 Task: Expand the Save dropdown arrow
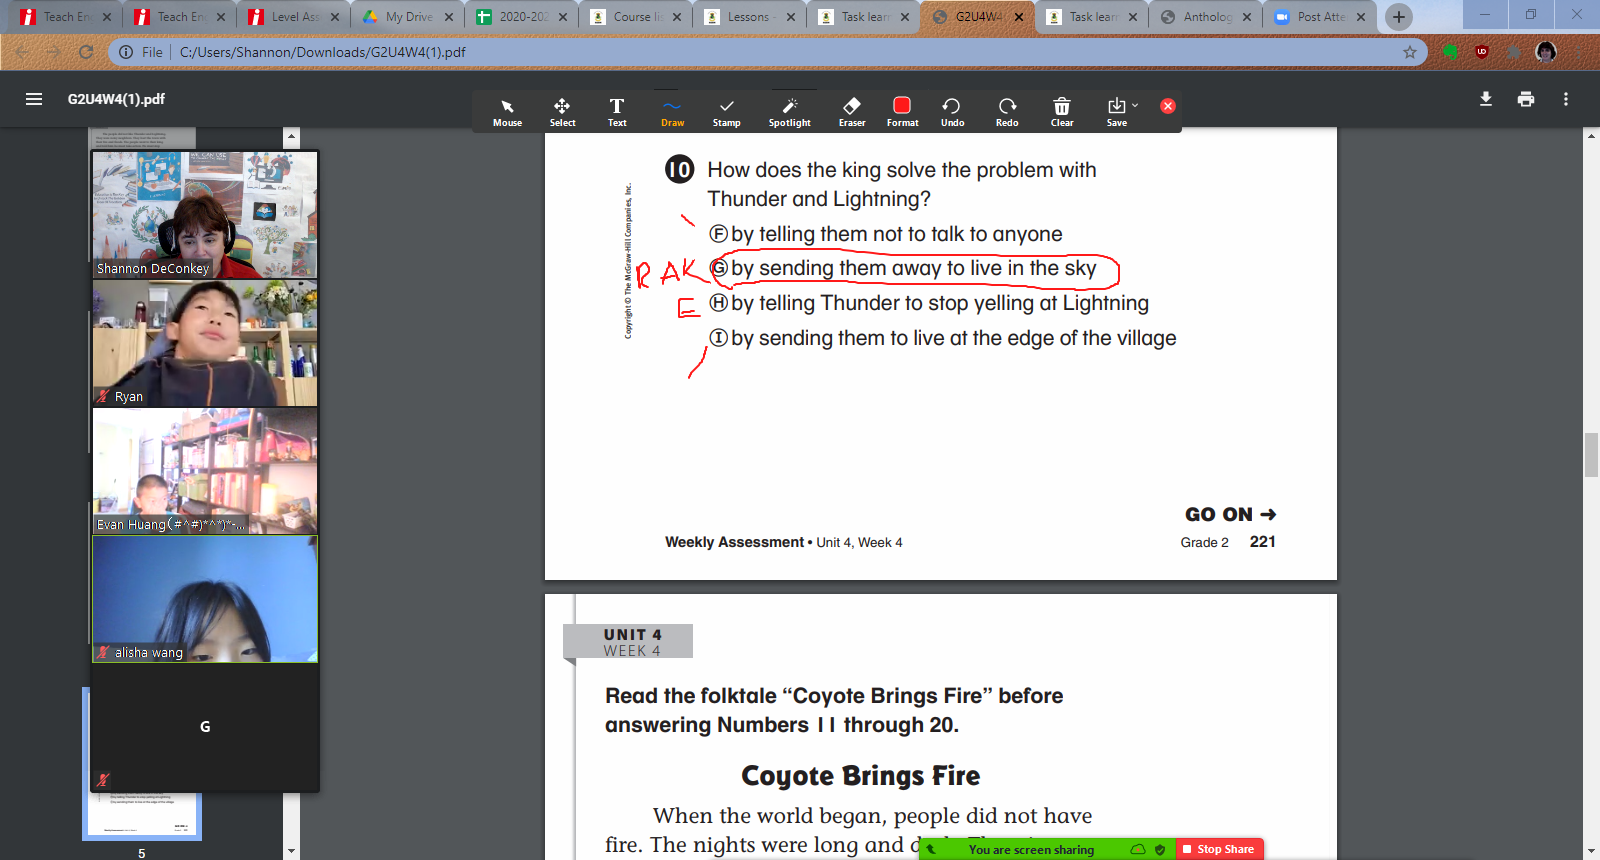click(x=1135, y=105)
